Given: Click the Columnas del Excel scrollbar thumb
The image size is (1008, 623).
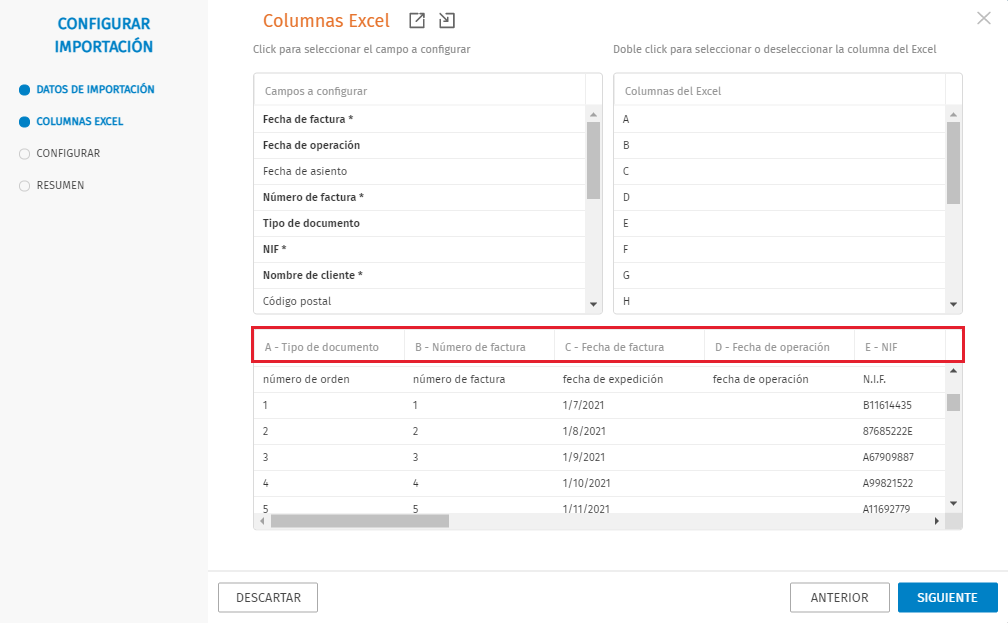Looking at the screenshot, I should coord(953,163).
